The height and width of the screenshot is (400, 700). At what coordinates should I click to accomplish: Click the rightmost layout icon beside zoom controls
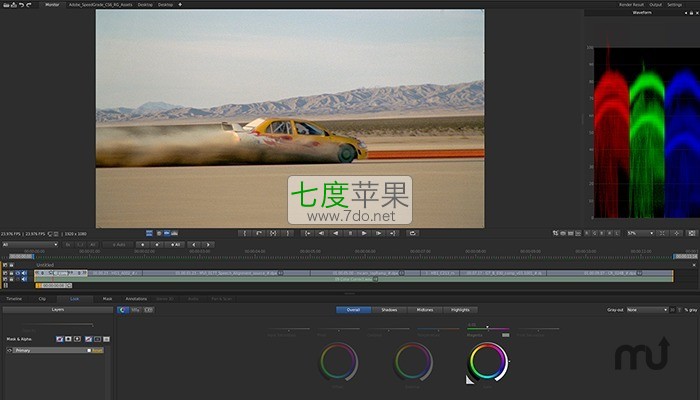[x=692, y=233]
